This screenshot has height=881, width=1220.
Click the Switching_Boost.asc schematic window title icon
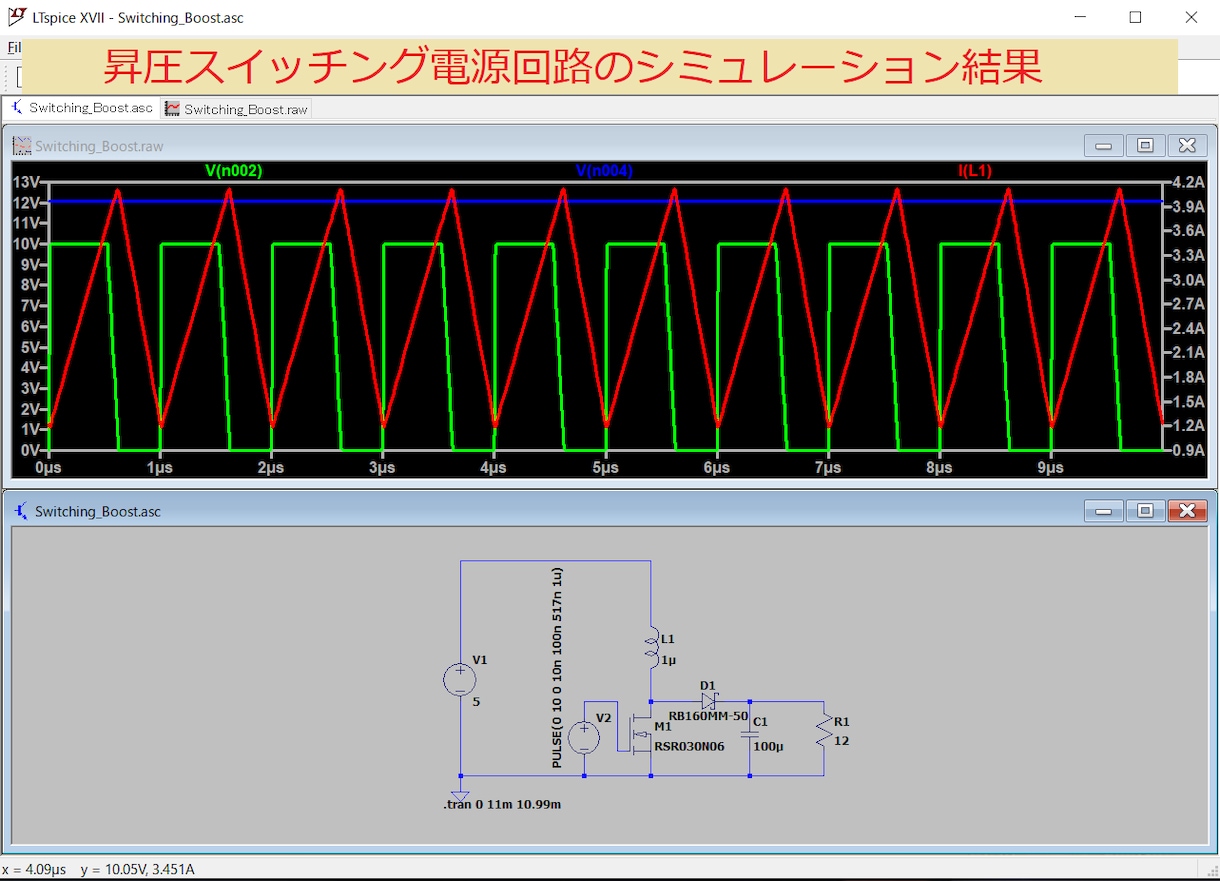21,511
